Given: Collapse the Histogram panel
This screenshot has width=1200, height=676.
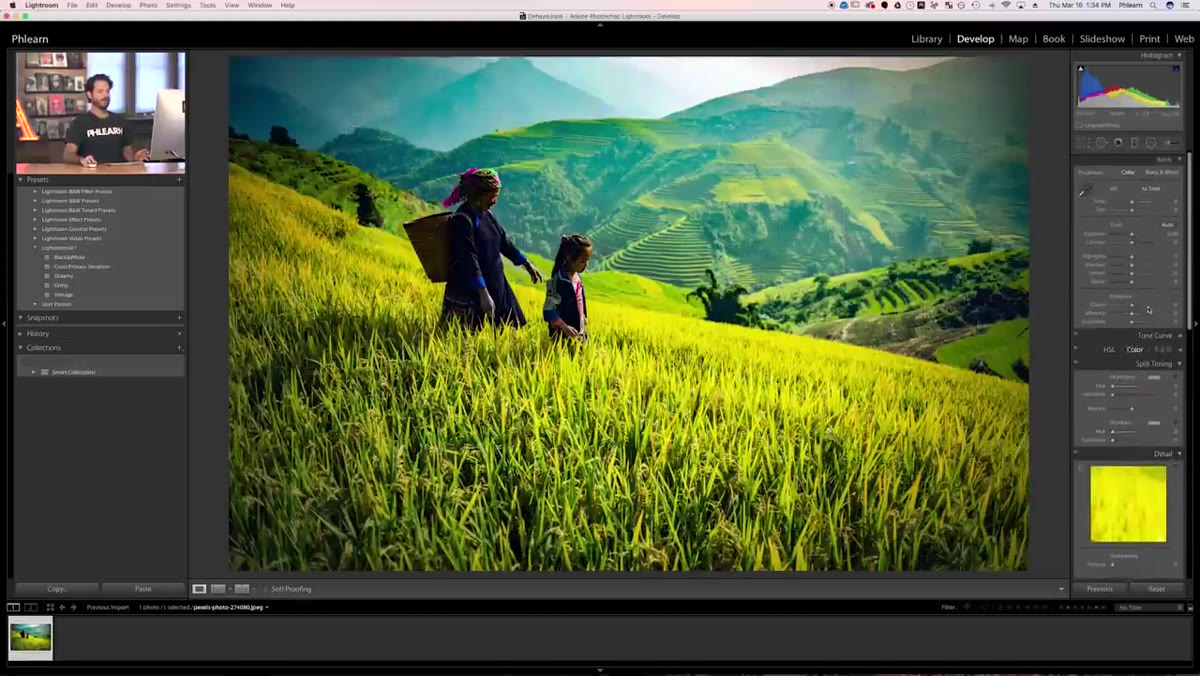Looking at the screenshot, I should [1179, 55].
